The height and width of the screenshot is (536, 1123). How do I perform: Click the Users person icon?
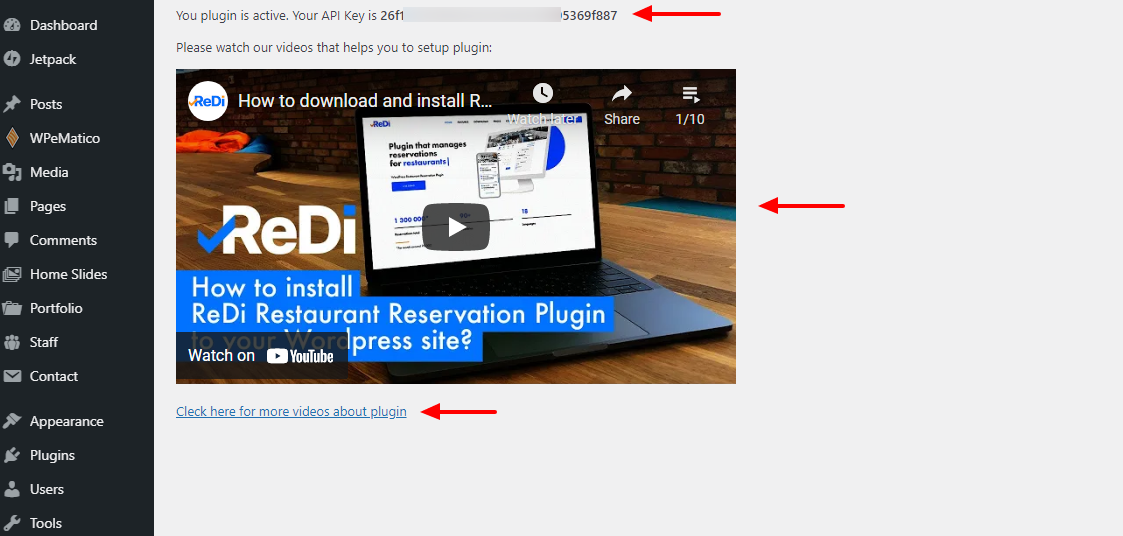[x=11, y=489]
